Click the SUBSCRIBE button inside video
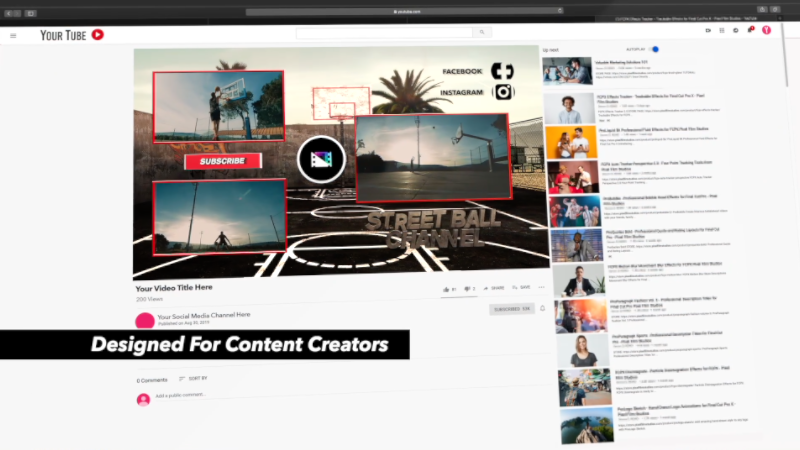 [223, 161]
